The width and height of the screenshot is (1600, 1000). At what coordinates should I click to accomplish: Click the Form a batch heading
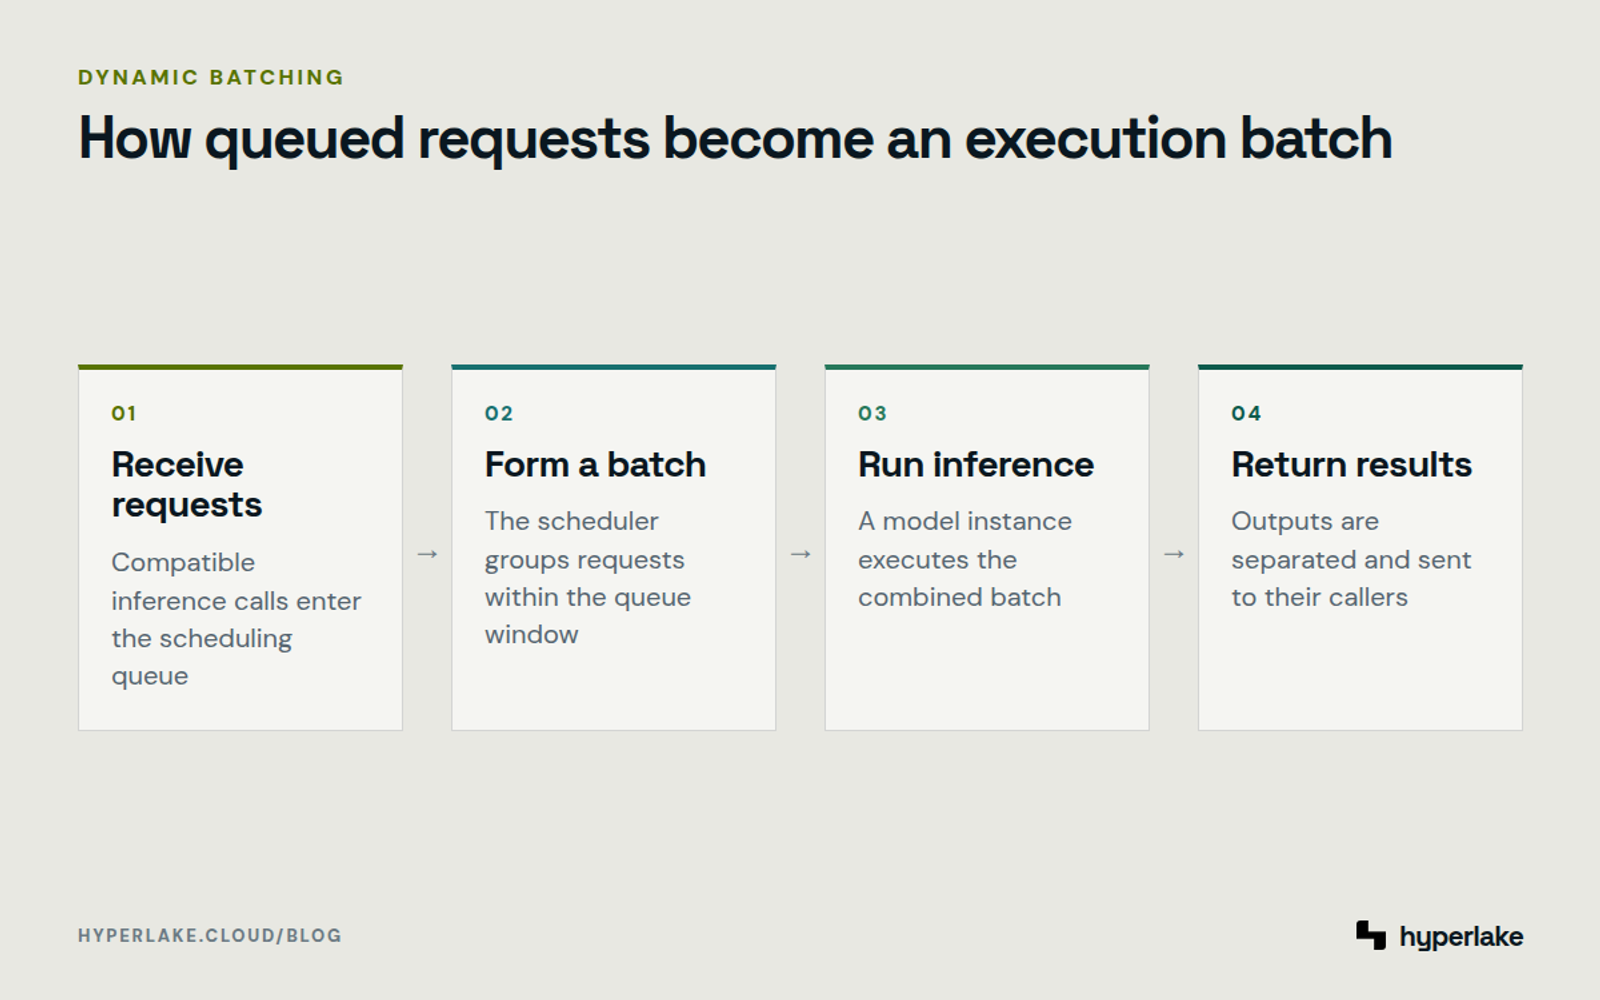click(595, 465)
